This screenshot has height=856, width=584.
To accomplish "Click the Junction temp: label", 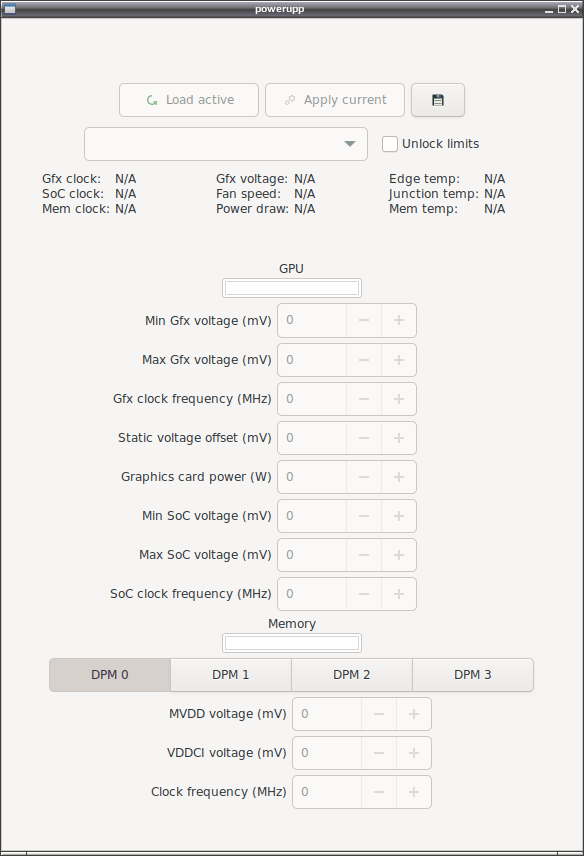I will coord(433,194).
